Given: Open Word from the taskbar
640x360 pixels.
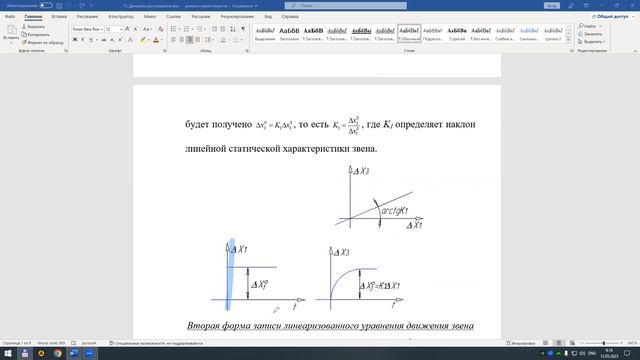Looking at the screenshot, I should [x=74, y=353].
